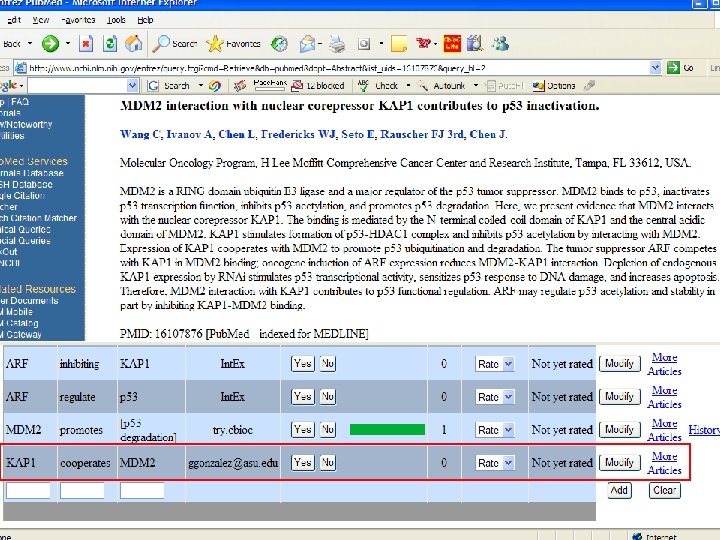
Task: Click the edit/discuss icon beside printer
Action: click(364, 44)
